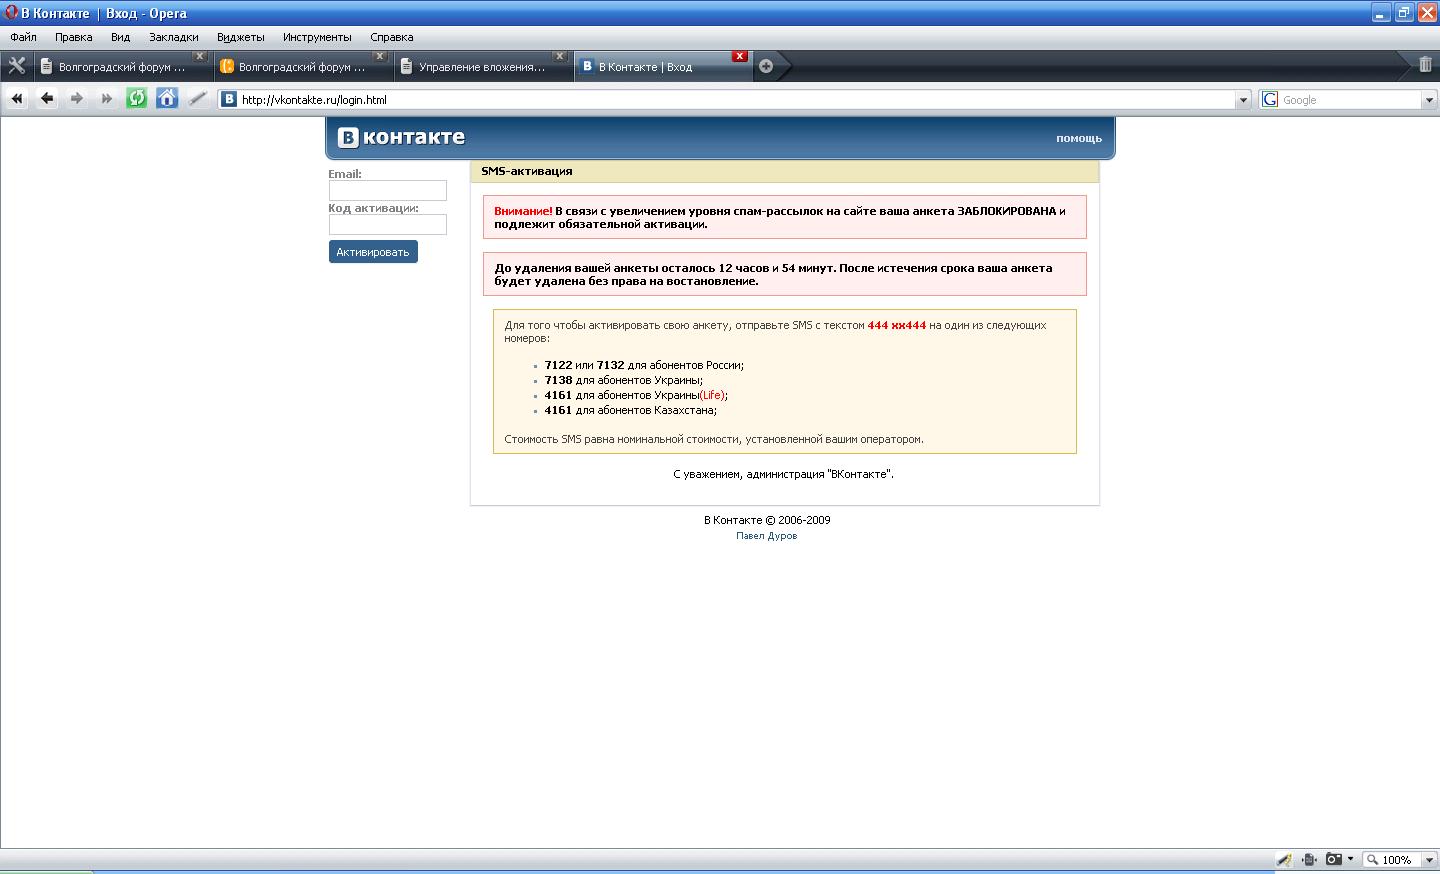
Task: Click the red Внимание! warning word
Action: click(x=523, y=211)
